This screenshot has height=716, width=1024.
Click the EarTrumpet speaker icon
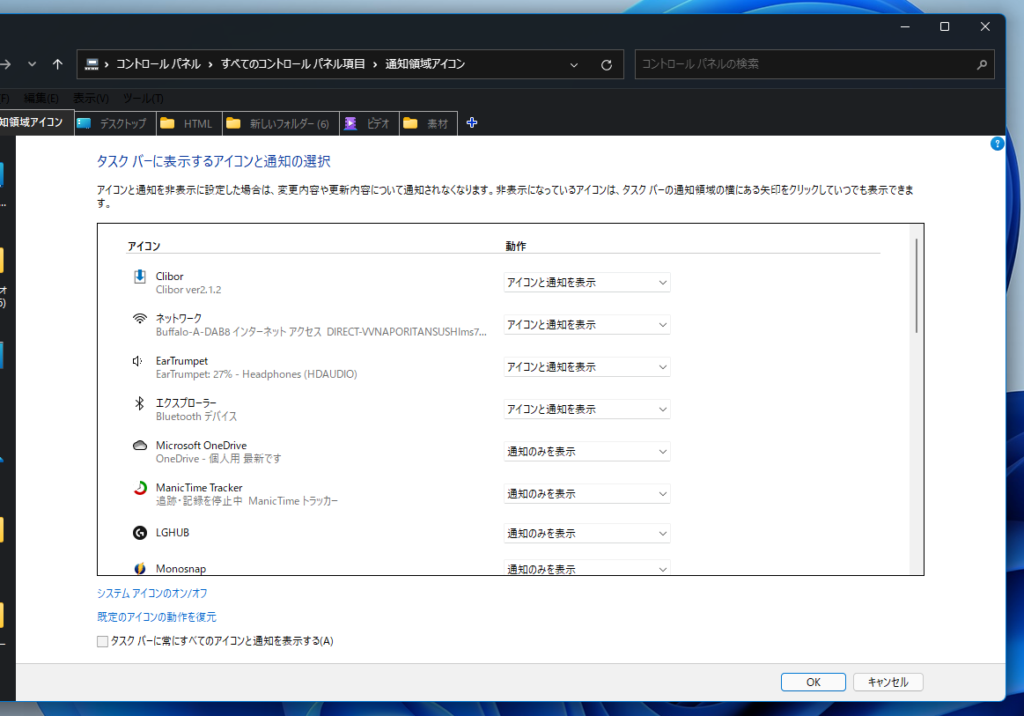point(138,361)
